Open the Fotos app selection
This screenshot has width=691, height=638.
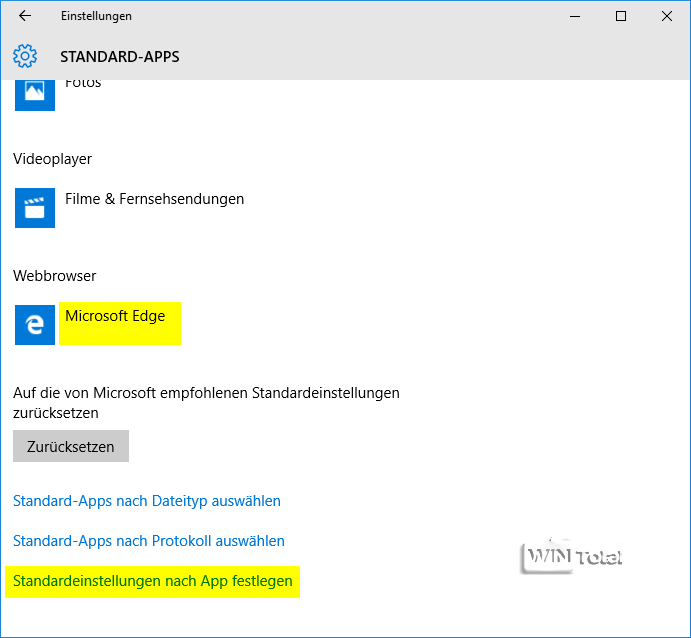[x=83, y=83]
